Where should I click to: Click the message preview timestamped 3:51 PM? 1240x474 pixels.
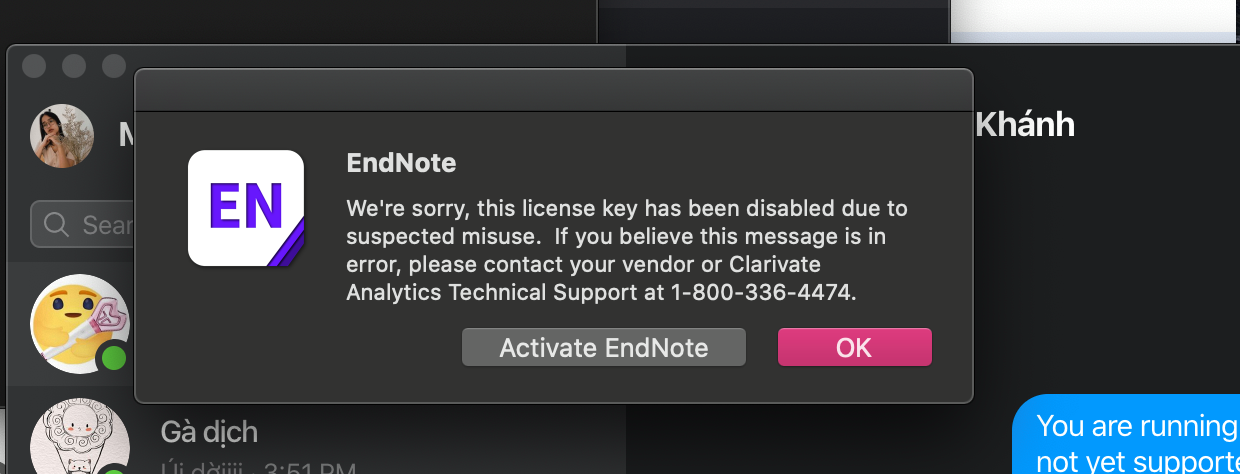258,466
